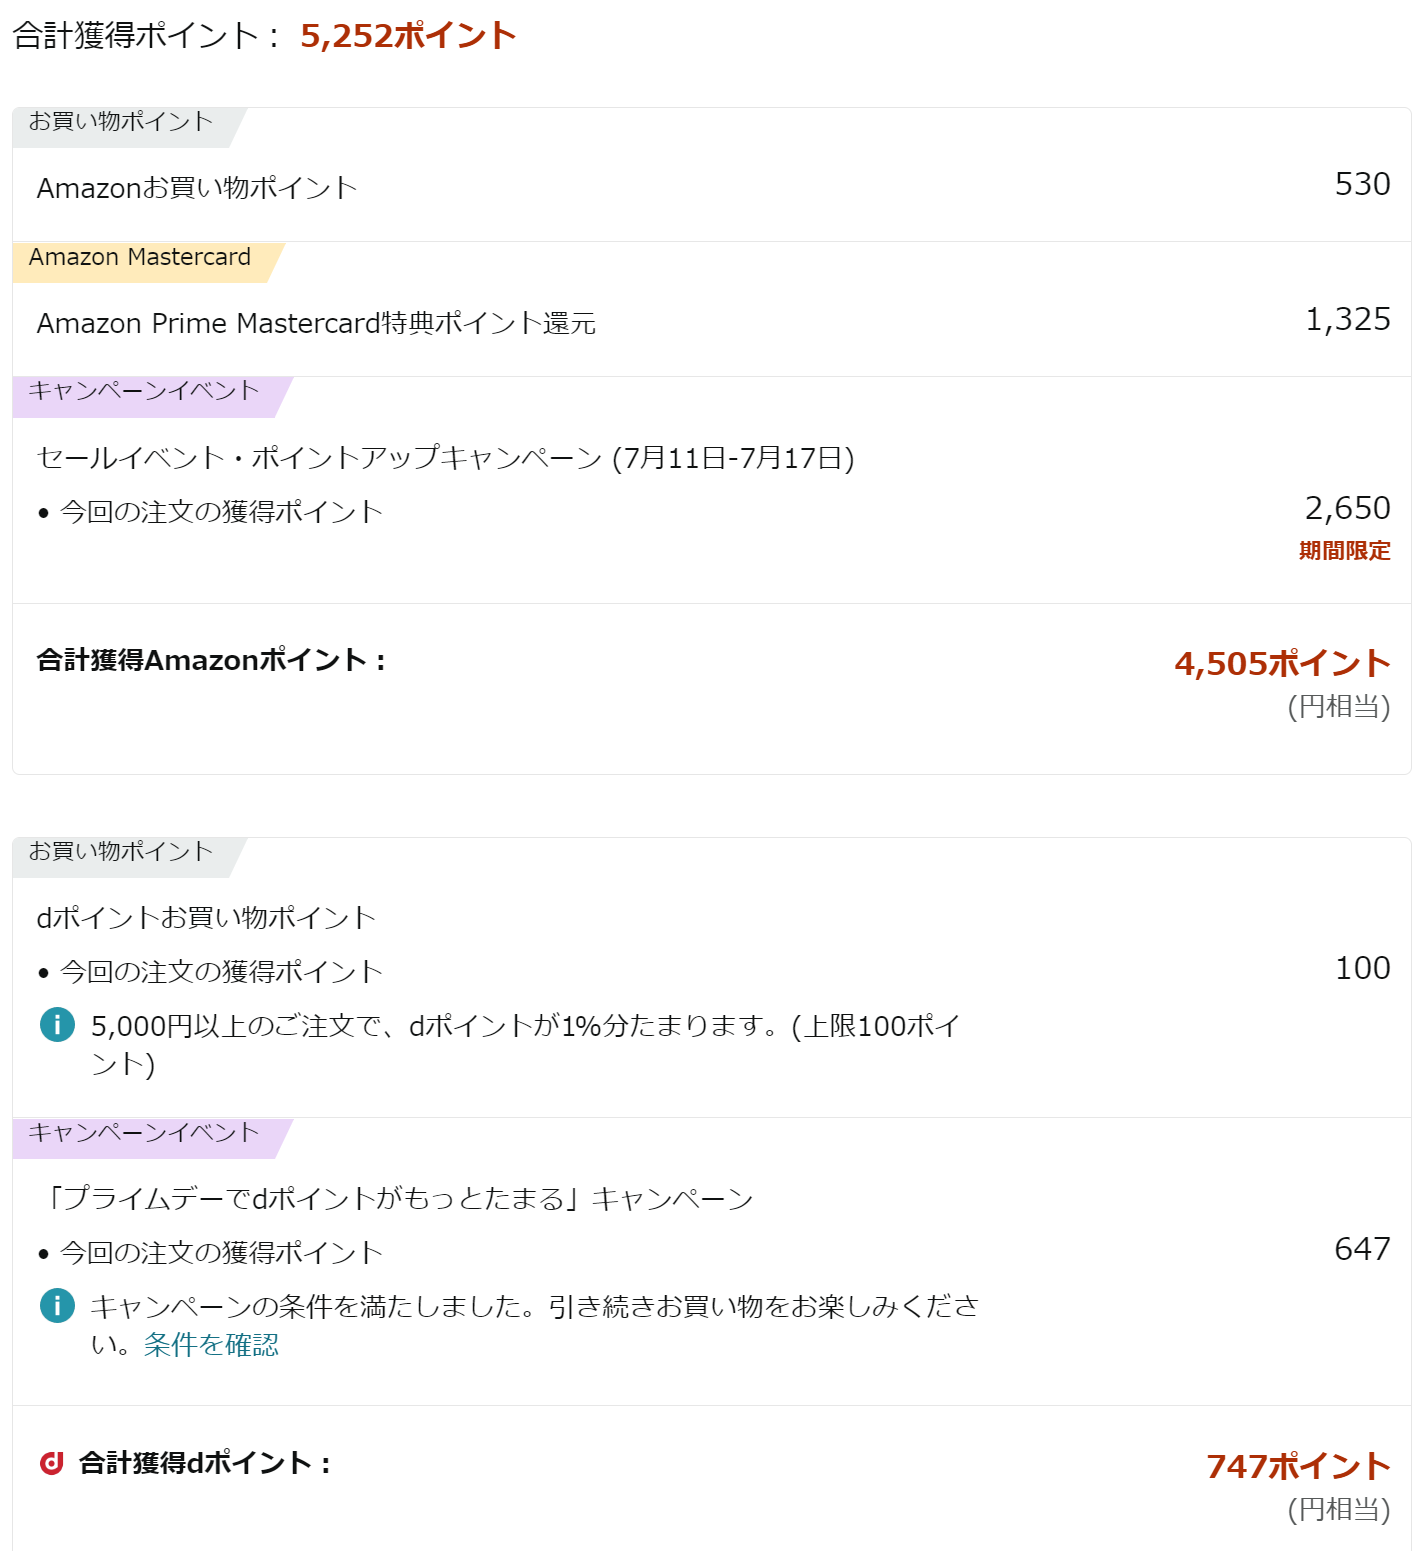Click the info icon beside the 5,000円以上 note
The width and height of the screenshot is (1424, 1551).
57,1025
